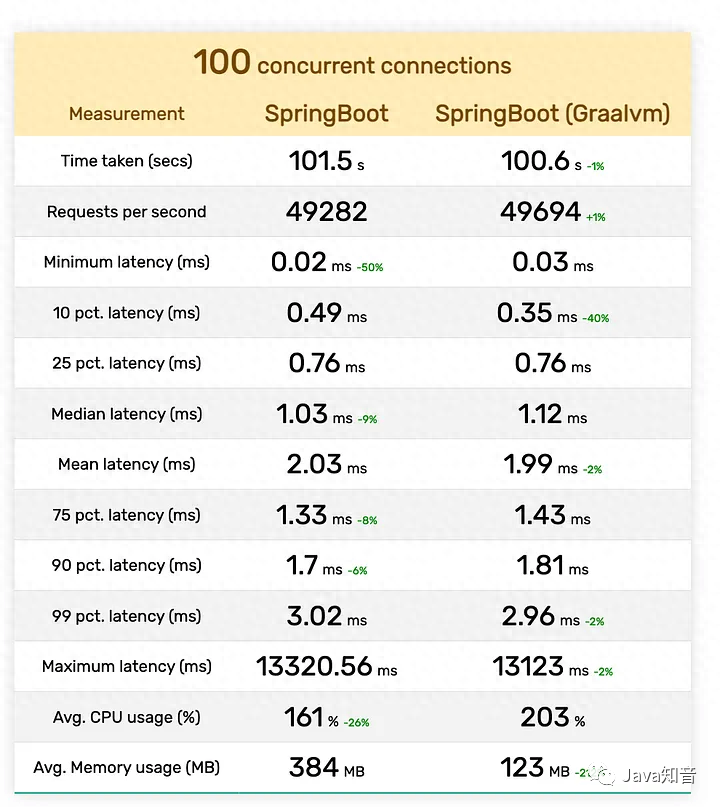Click the Minimum latency (ms) label
The height and width of the screenshot is (807, 720).
[127, 262]
